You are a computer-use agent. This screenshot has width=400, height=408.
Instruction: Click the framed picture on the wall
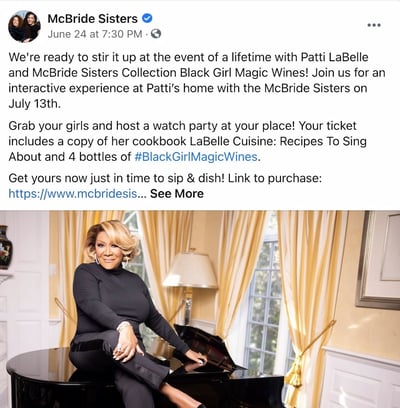tap(378, 259)
